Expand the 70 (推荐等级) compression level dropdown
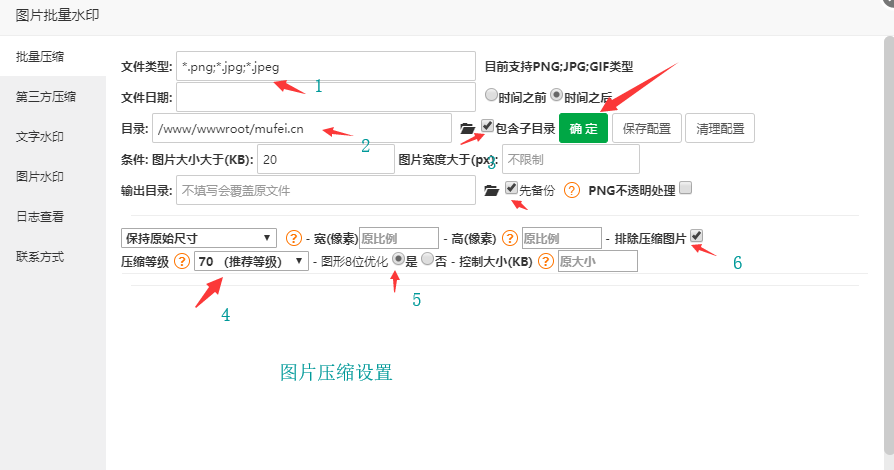This screenshot has height=470, width=894. [252, 261]
